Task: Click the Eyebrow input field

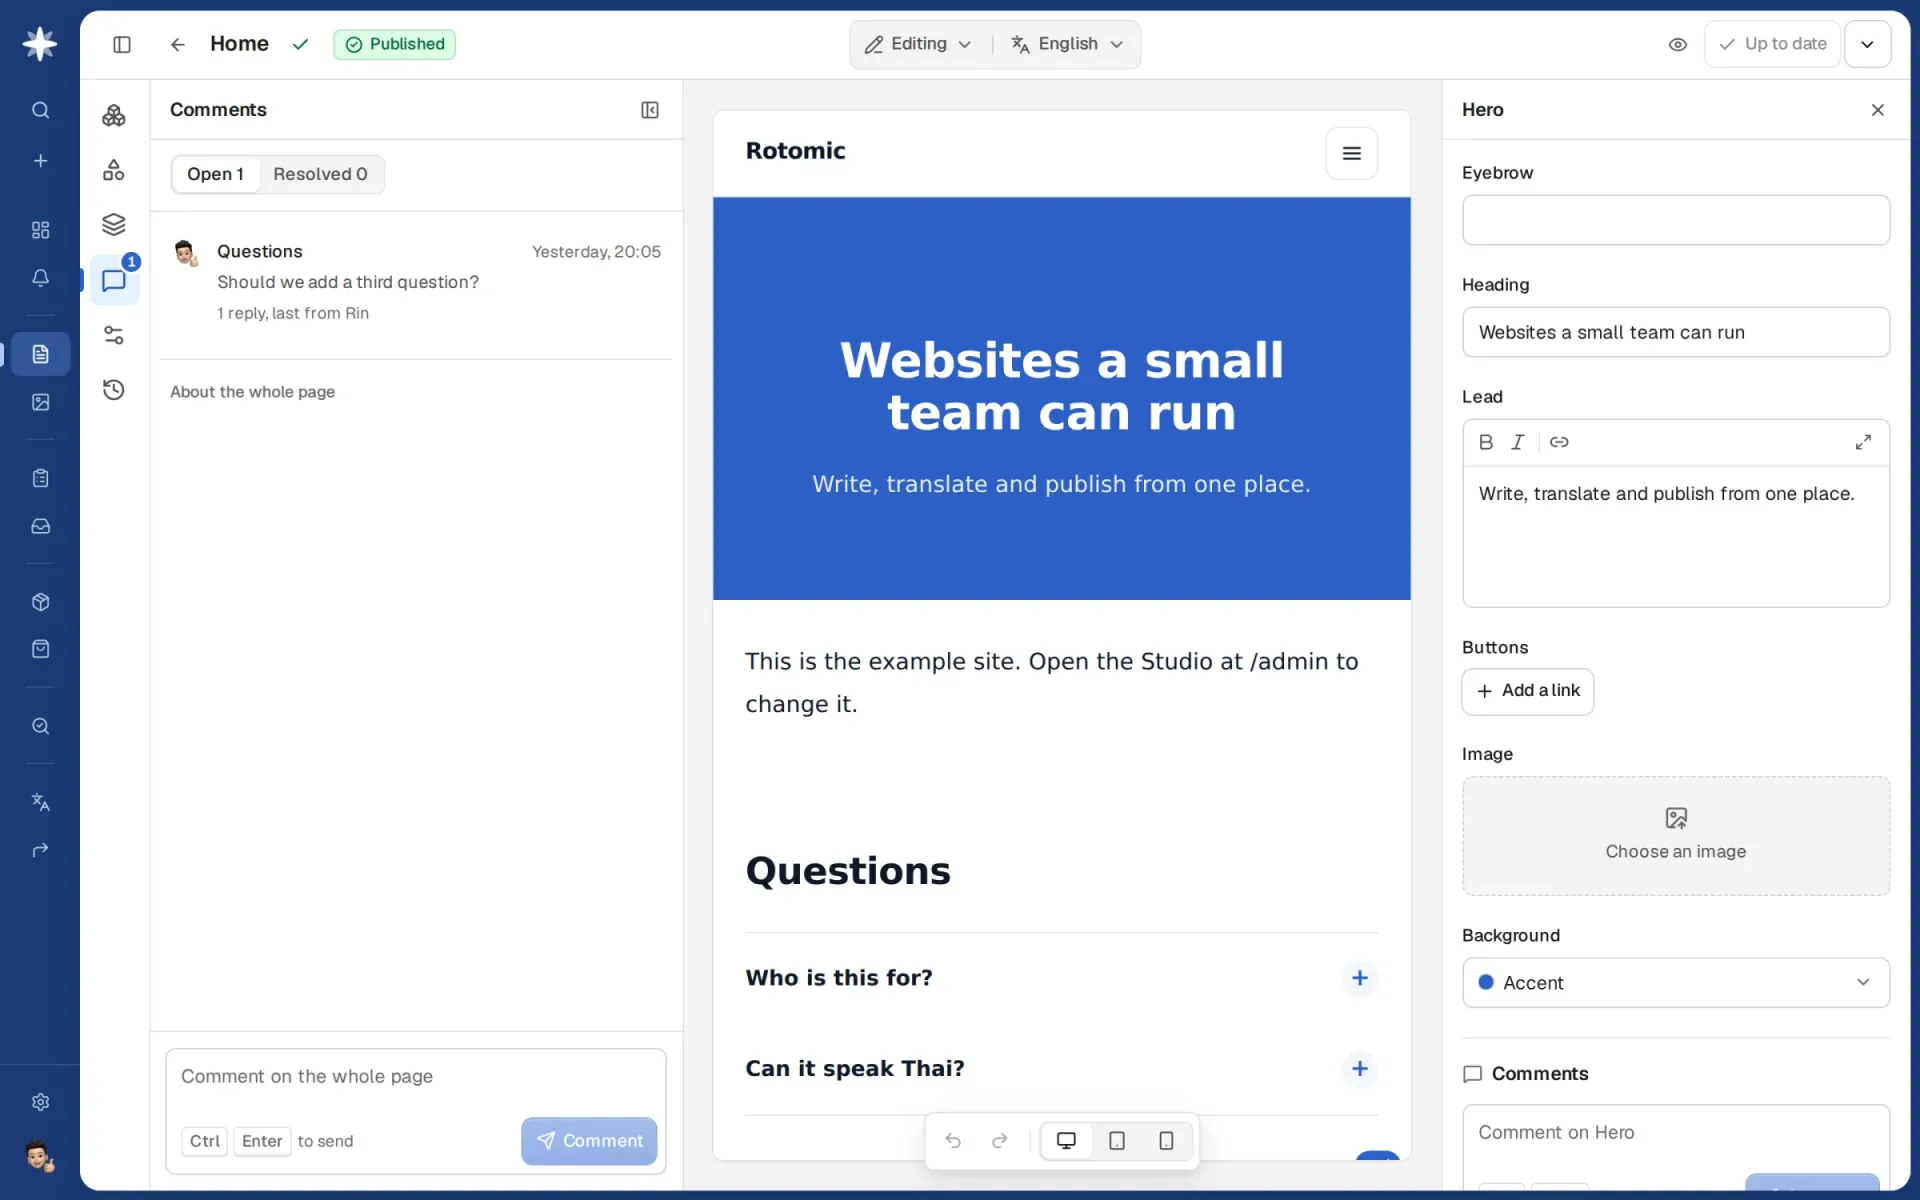Action: [x=1676, y=220]
